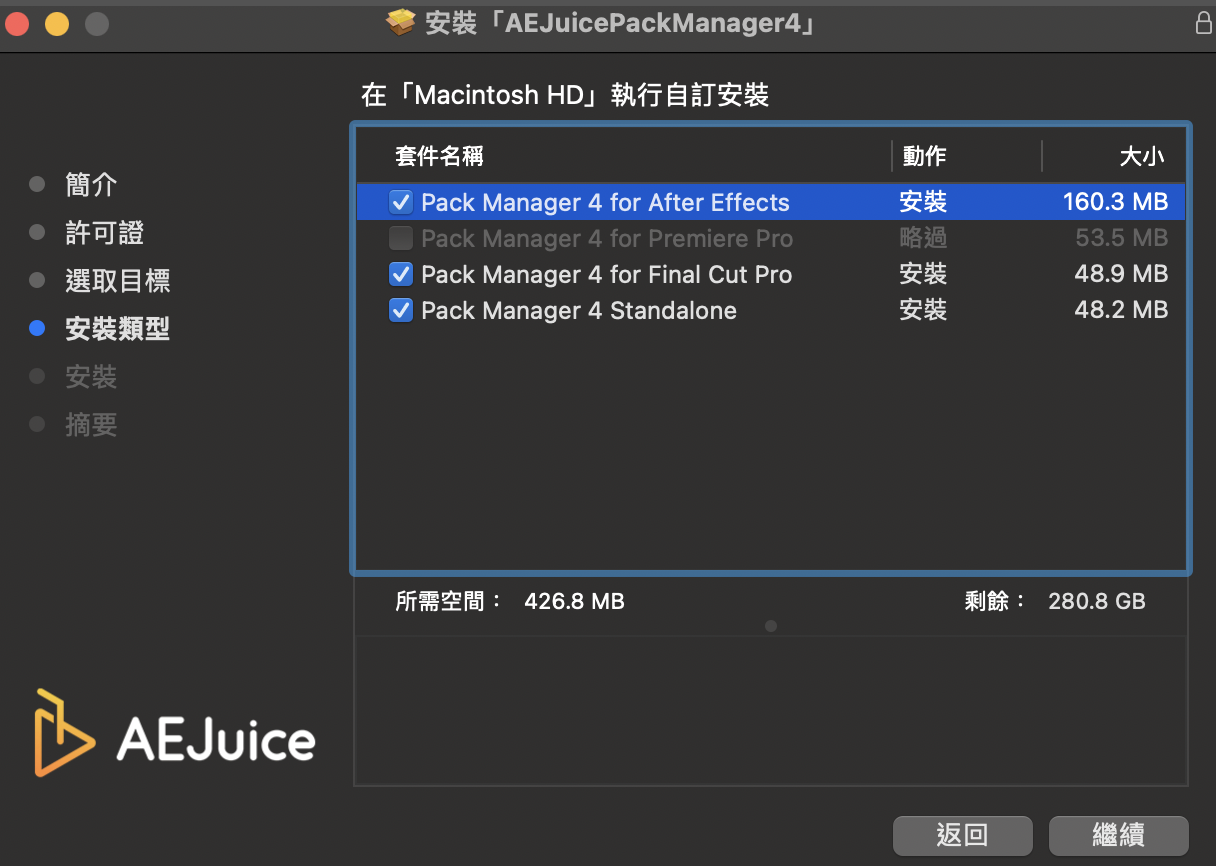Select the 簡介 step in sidebar

pyautogui.click(x=91, y=184)
